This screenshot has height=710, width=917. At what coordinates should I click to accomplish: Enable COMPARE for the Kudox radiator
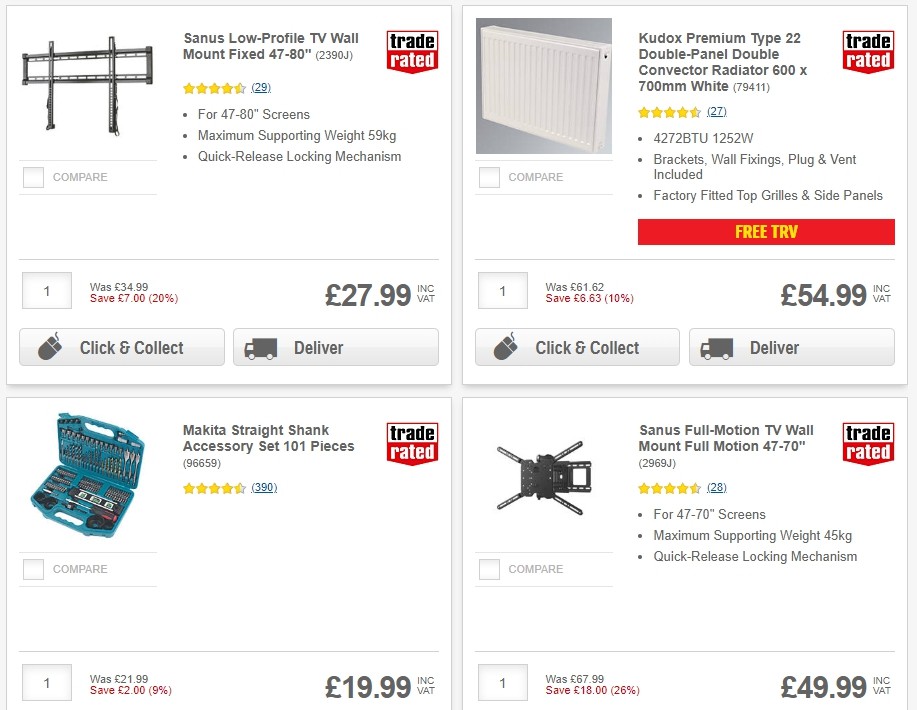[x=489, y=177]
